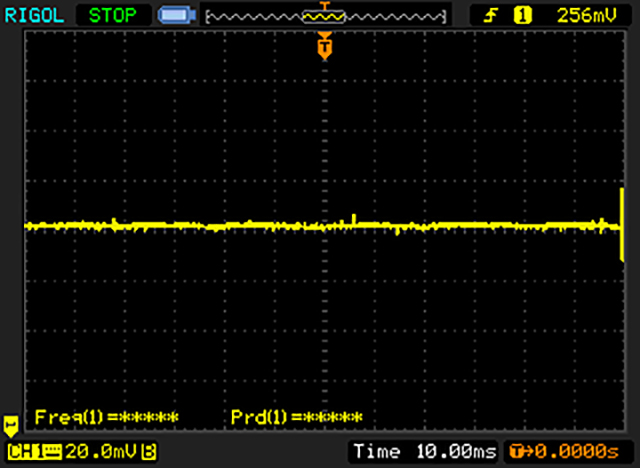
Task: Click the 20.0mV vertical scale value
Action: 101,452
